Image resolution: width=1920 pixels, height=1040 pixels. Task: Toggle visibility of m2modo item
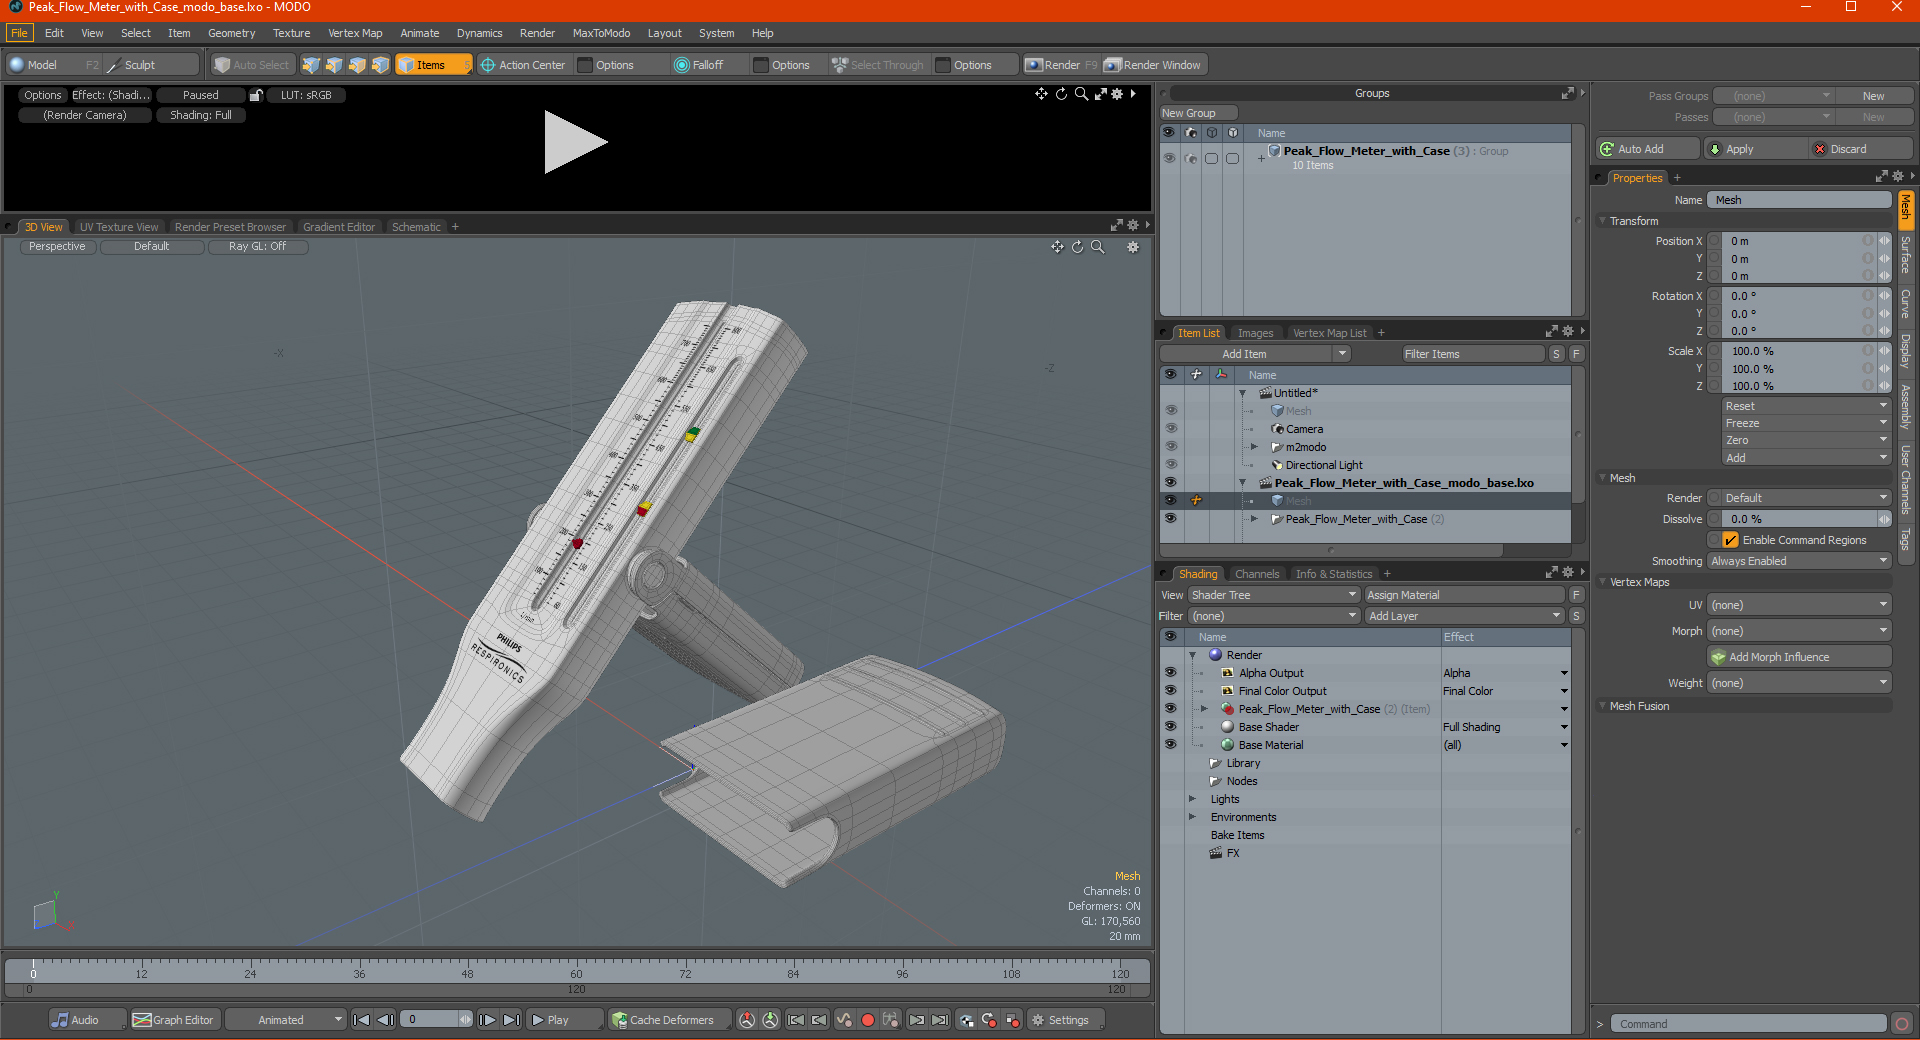(1170, 446)
